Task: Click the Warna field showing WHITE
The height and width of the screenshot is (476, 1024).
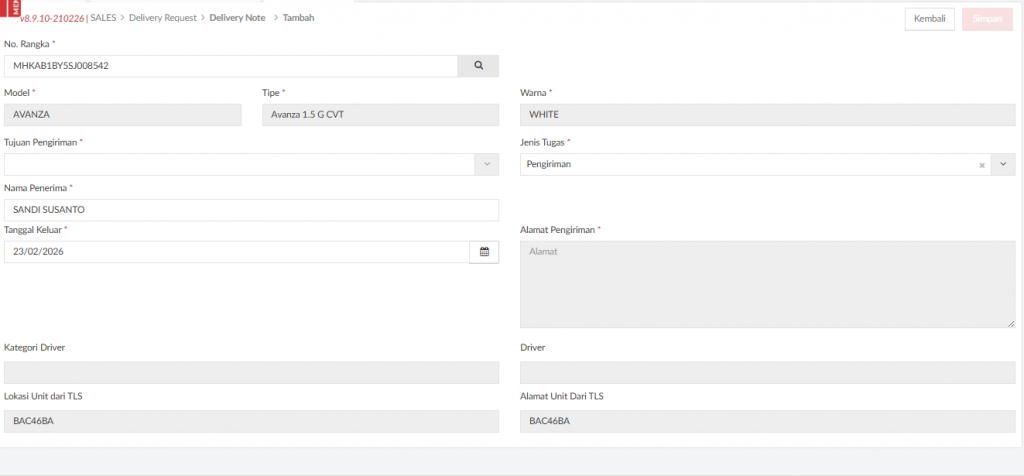Action: [x=766, y=114]
